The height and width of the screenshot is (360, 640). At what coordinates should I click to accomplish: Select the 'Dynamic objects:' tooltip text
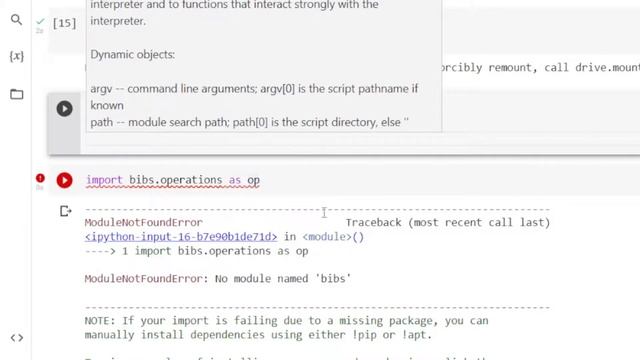coord(133,55)
